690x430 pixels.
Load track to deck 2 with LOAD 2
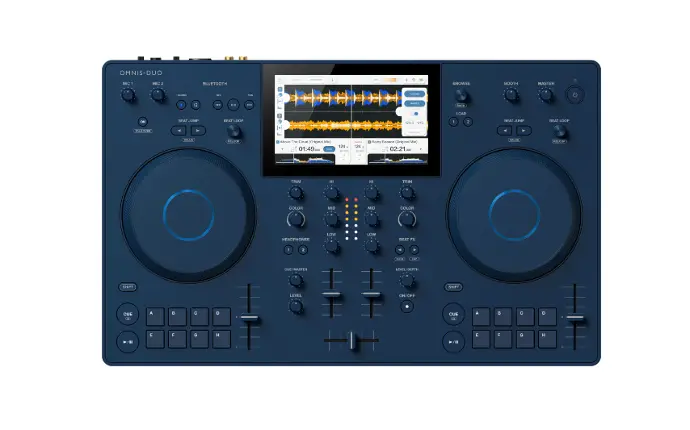[468, 122]
